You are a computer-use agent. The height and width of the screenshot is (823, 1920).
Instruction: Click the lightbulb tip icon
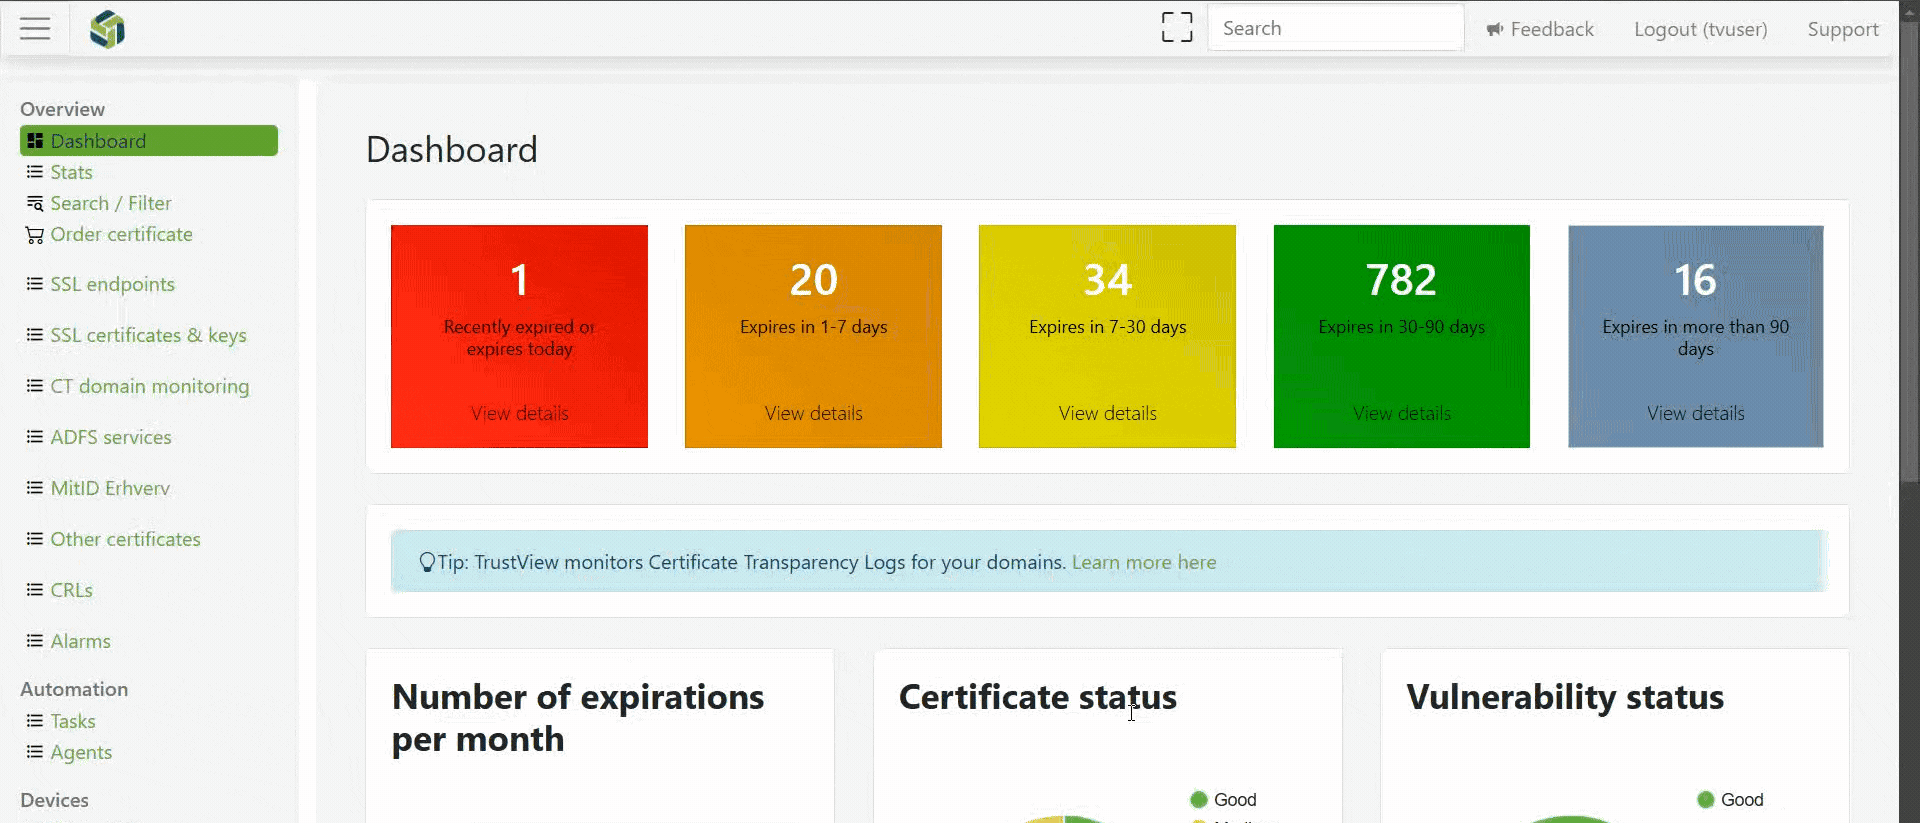(x=427, y=562)
